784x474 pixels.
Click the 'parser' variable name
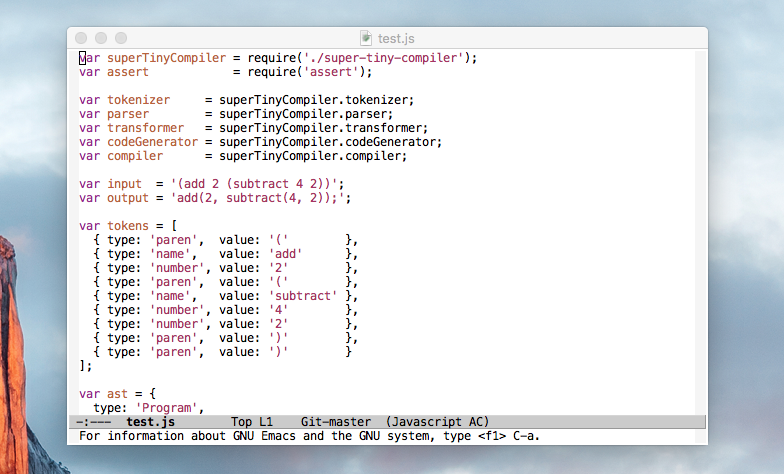tap(128, 114)
